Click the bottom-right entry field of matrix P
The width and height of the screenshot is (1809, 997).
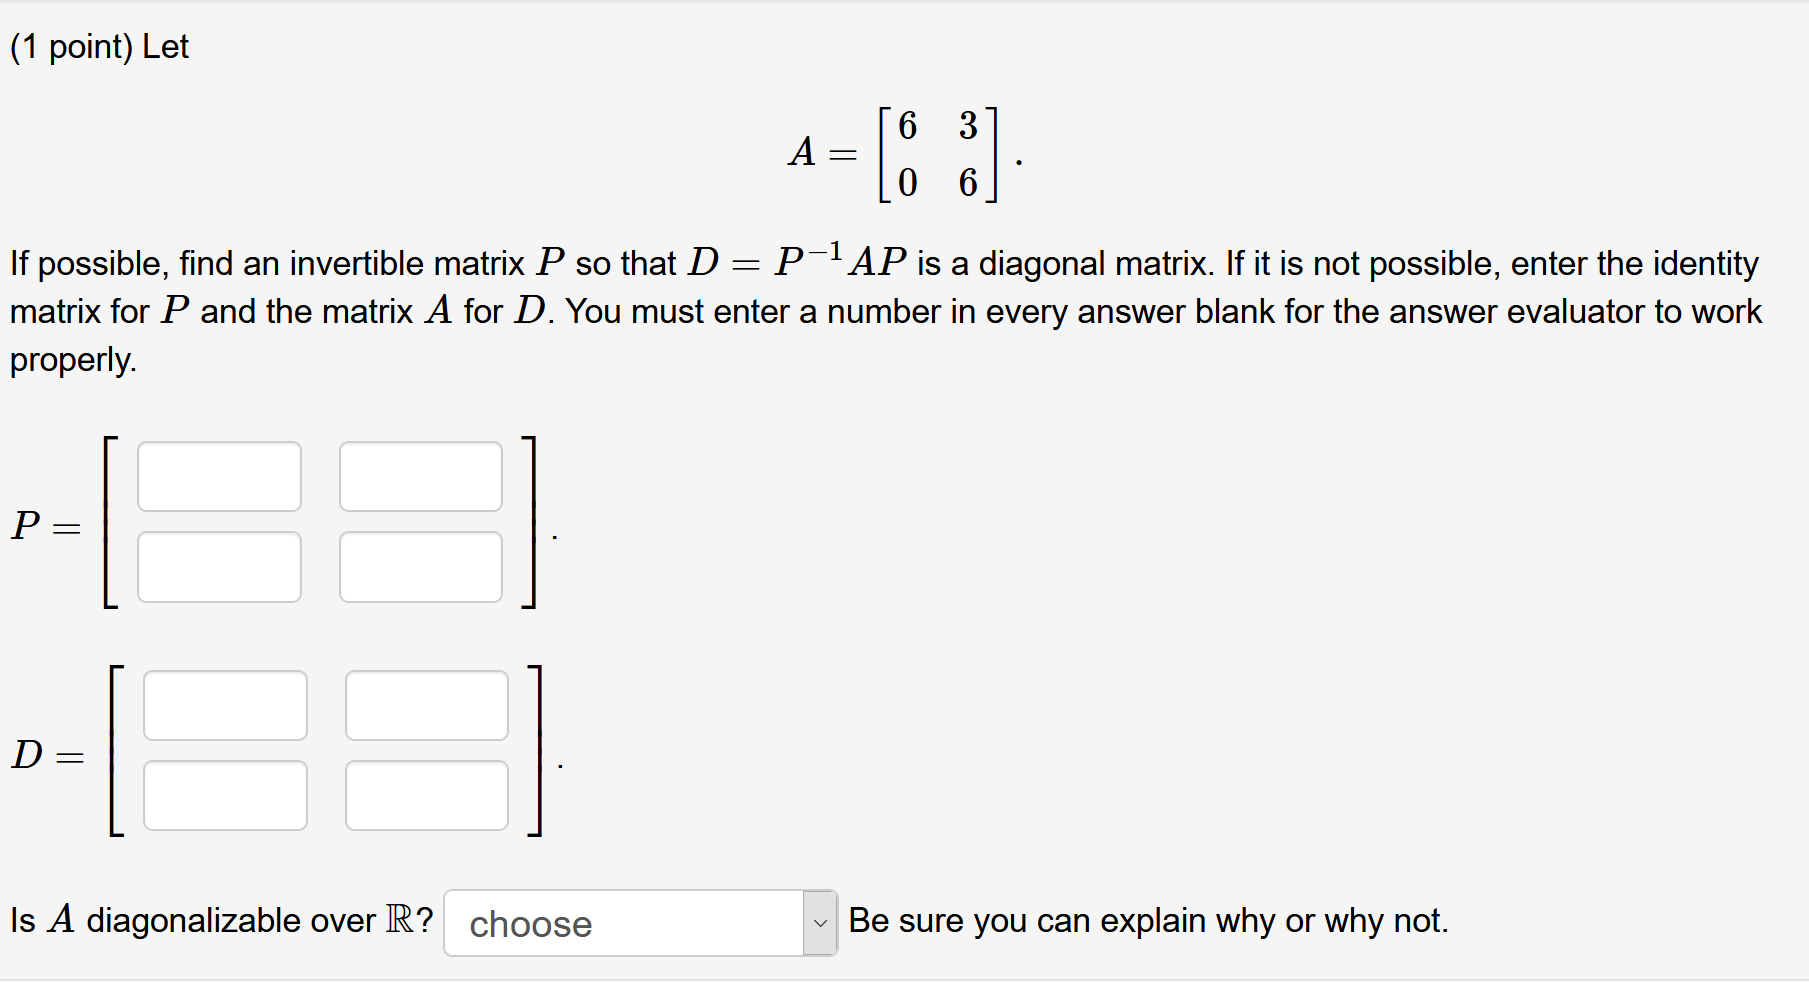click(421, 566)
